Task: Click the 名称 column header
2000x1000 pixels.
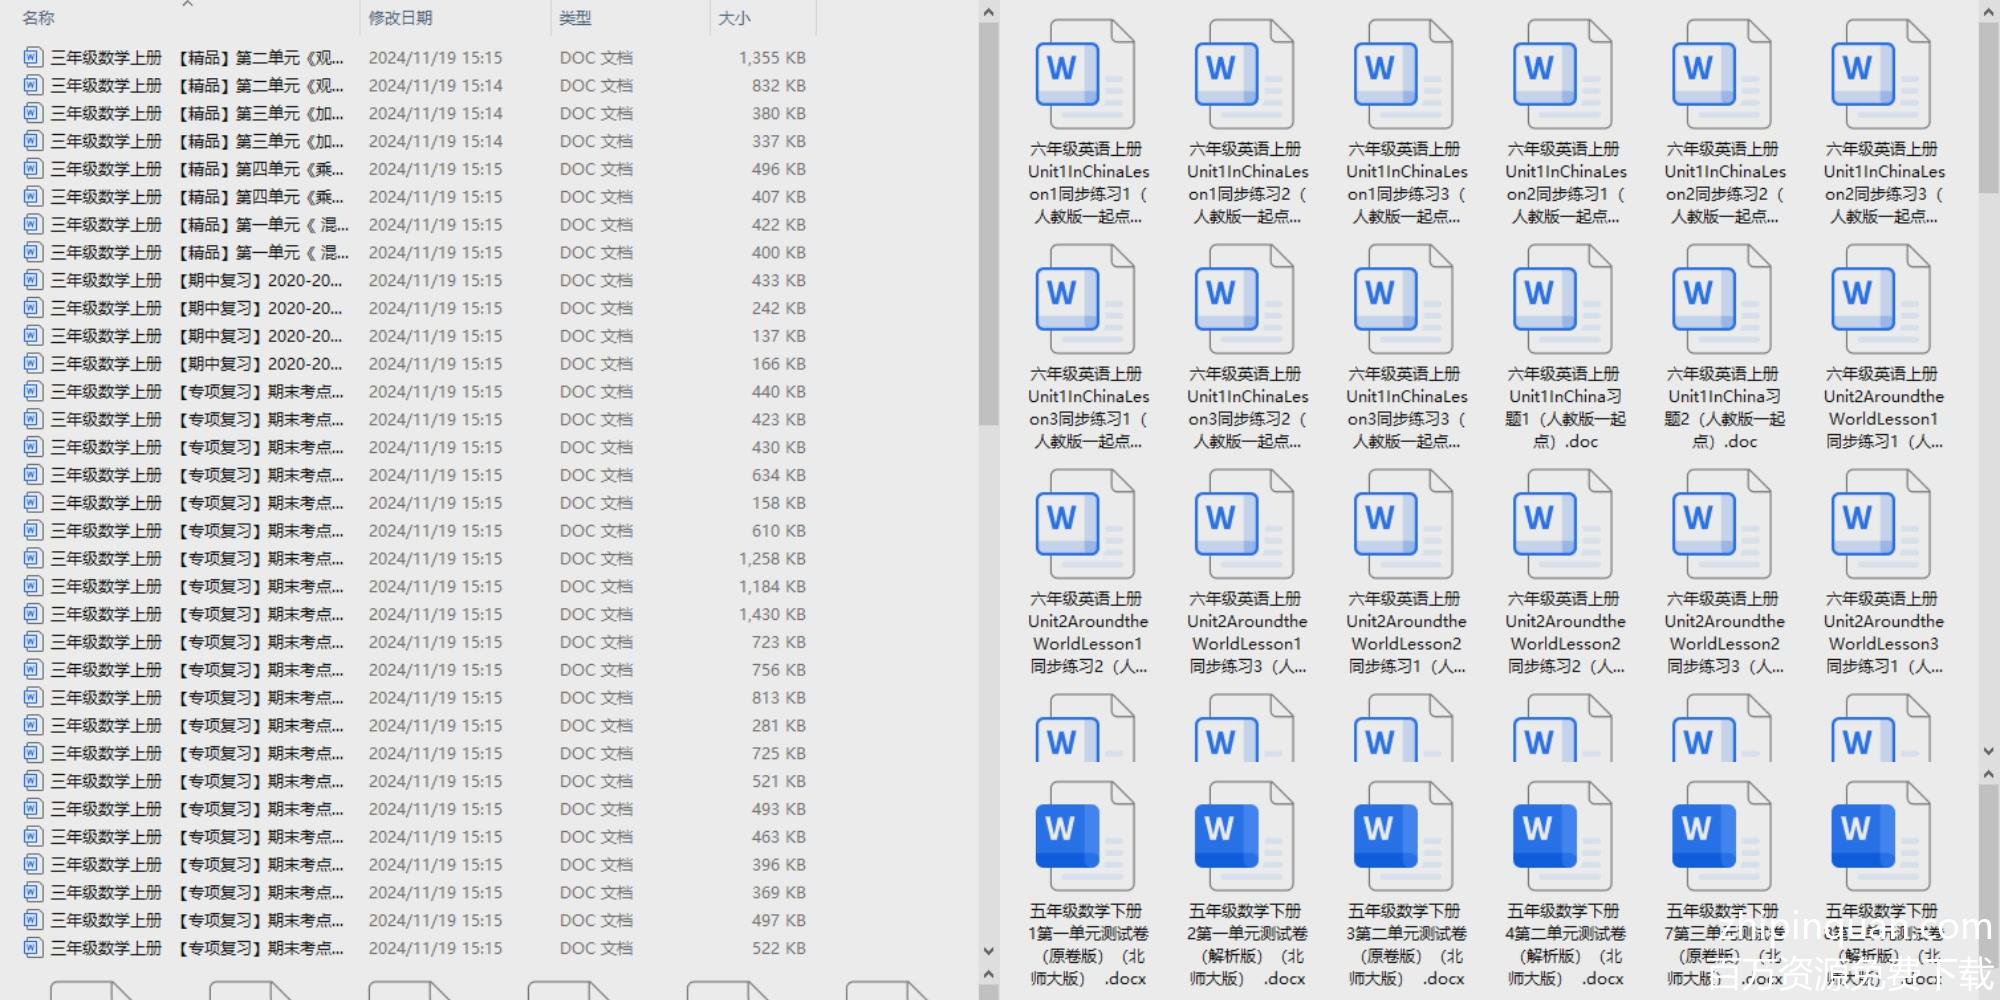Action: 39,18
